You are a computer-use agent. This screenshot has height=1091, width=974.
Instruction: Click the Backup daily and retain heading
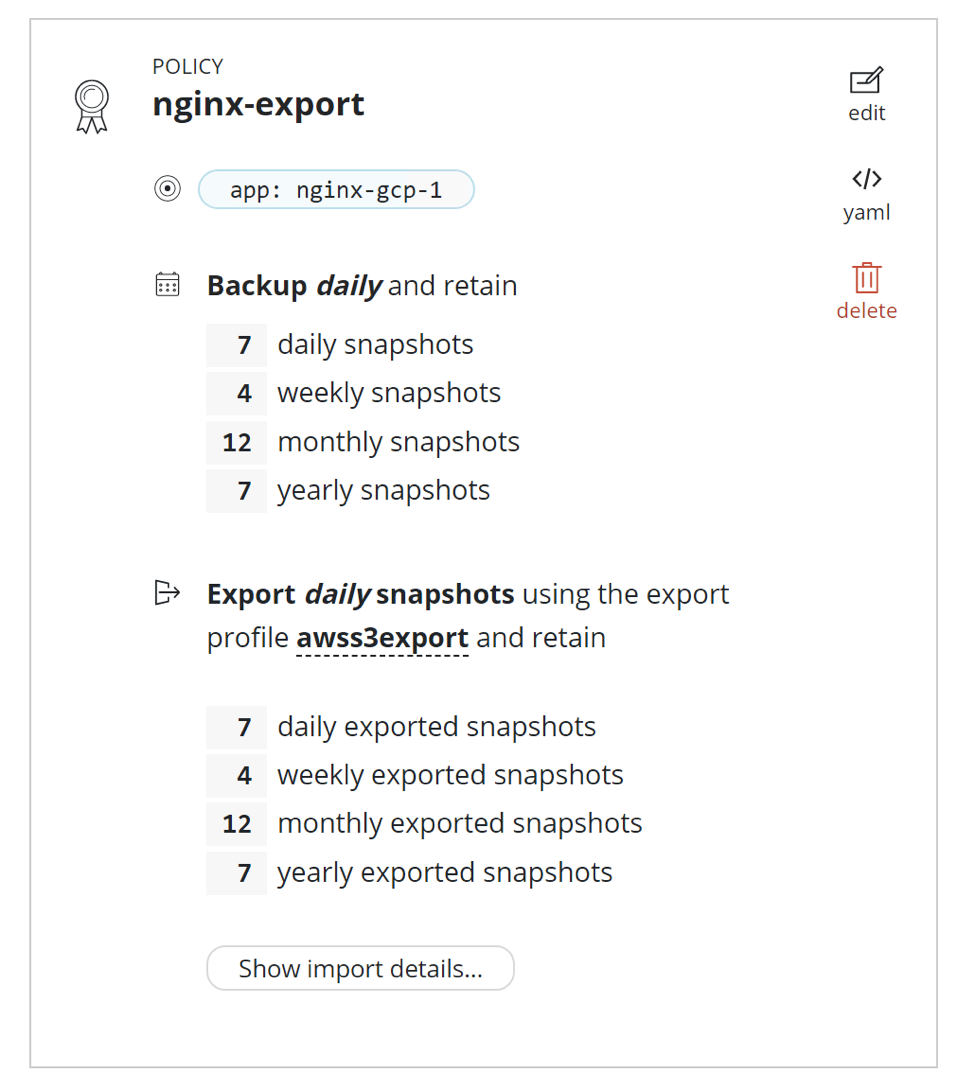pyautogui.click(x=362, y=286)
